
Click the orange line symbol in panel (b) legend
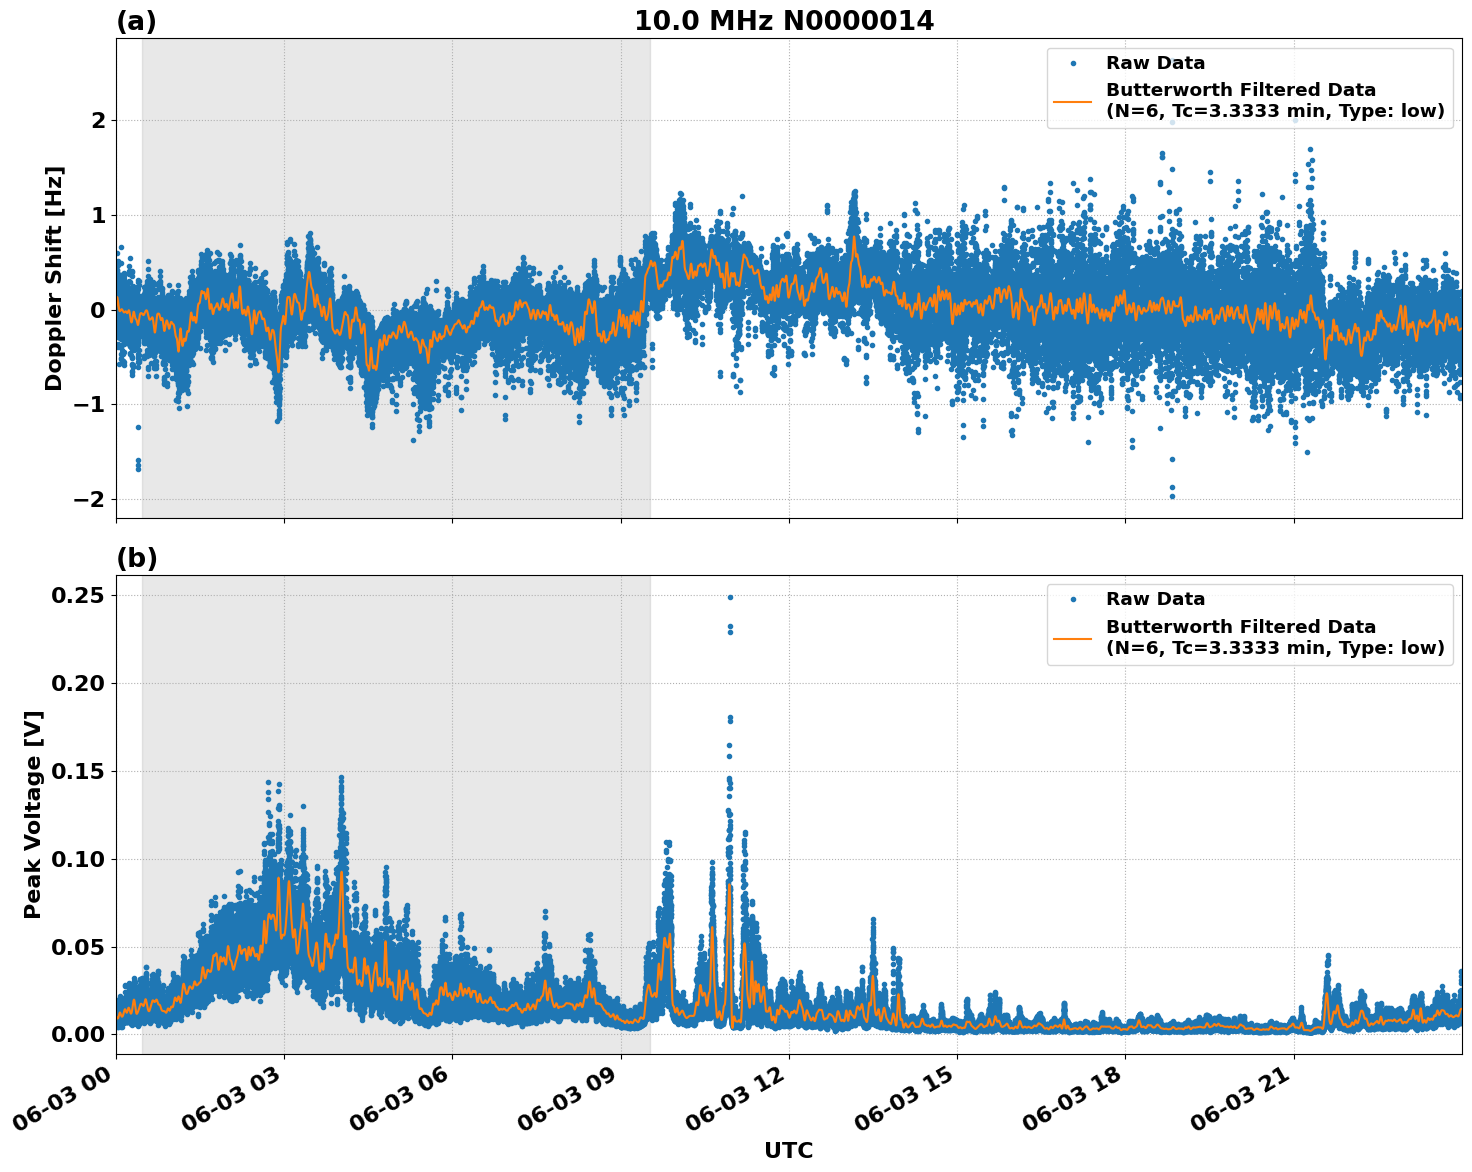pos(1075,638)
